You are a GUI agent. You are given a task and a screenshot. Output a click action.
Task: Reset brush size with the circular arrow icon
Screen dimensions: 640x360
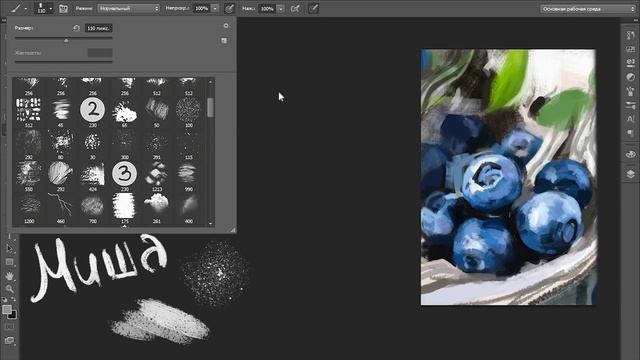click(x=76, y=28)
